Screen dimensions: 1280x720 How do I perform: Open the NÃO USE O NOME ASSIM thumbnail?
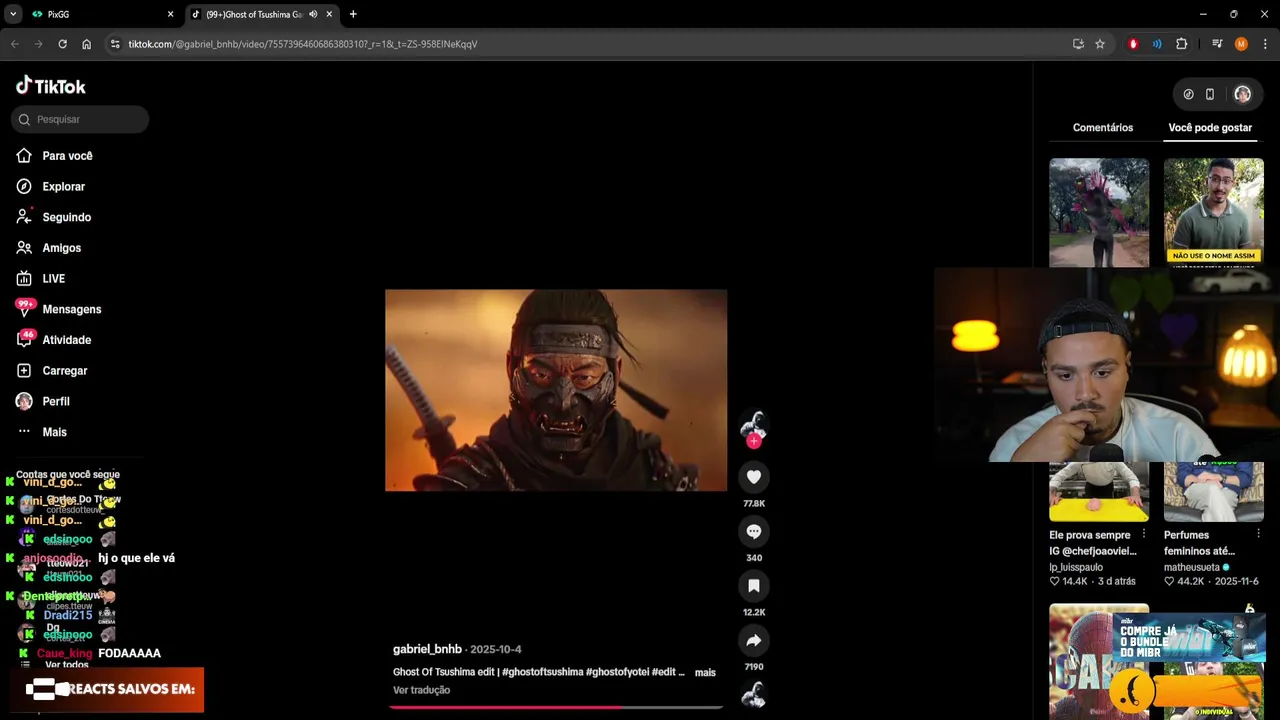point(1213,212)
